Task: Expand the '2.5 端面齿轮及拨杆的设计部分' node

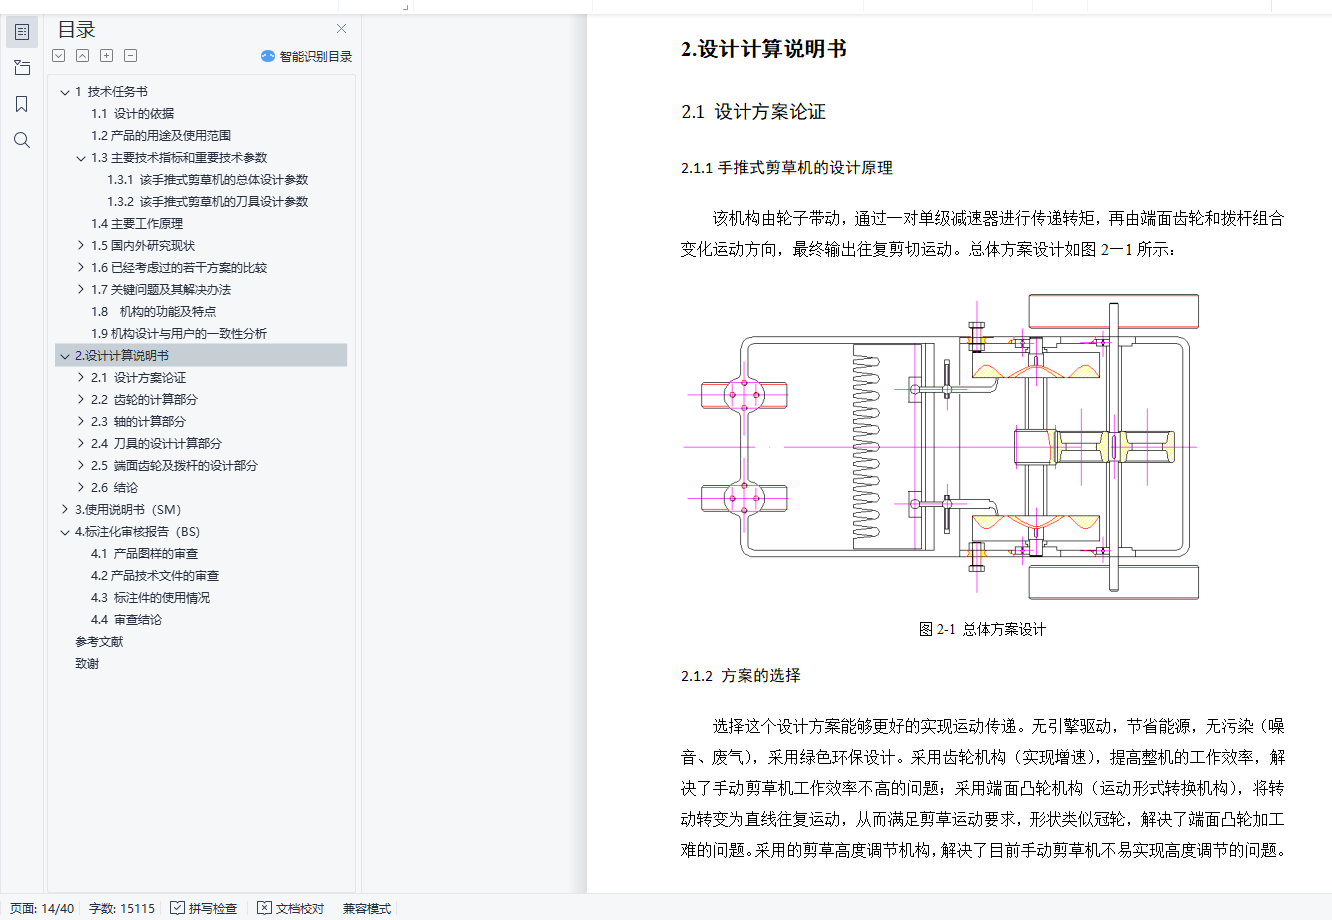Action: coord(81,466)
